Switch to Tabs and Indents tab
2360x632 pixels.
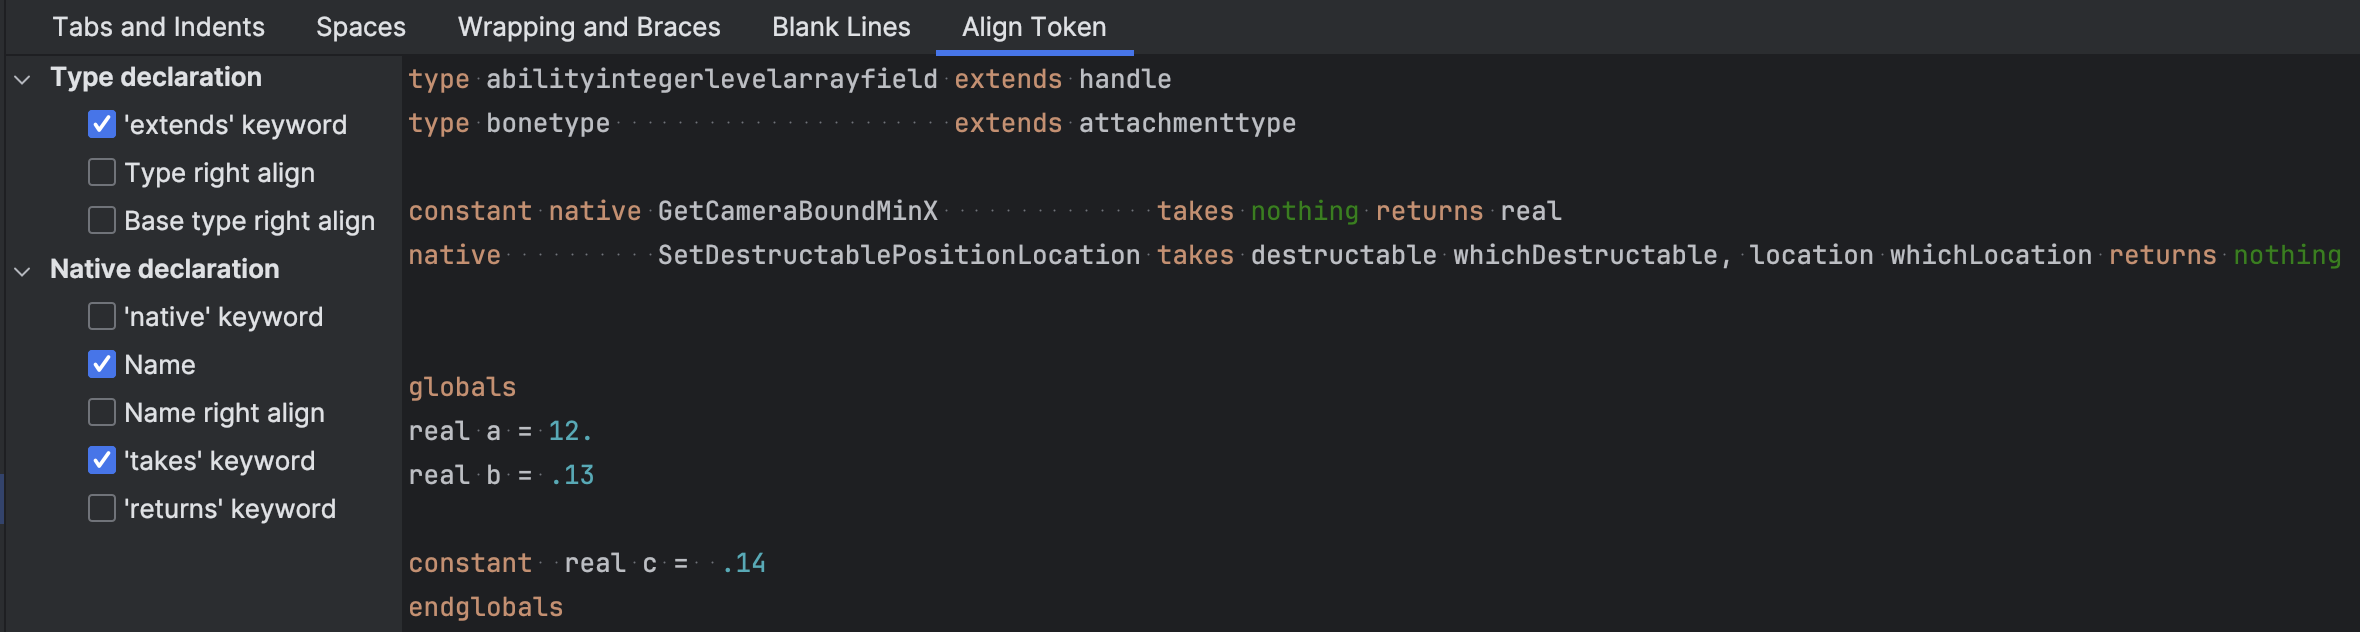tap(158, 27)
